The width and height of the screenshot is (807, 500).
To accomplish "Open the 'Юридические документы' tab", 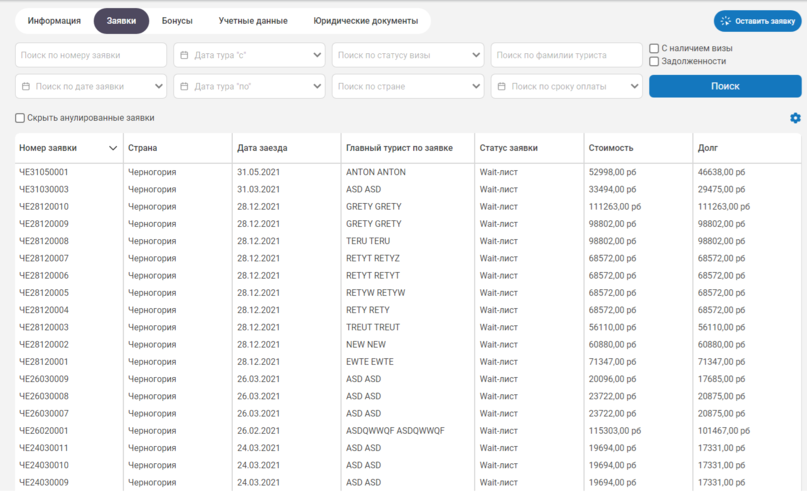I will click(x=365, y=21).
